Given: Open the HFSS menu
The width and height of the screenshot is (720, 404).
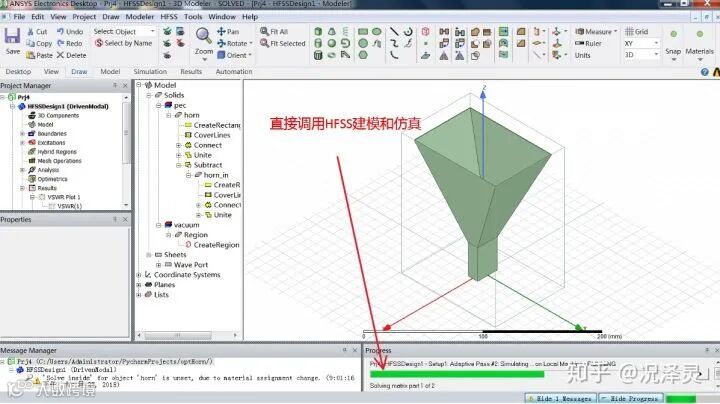Looking at the screenshot, I should click(x=169, y=17).
